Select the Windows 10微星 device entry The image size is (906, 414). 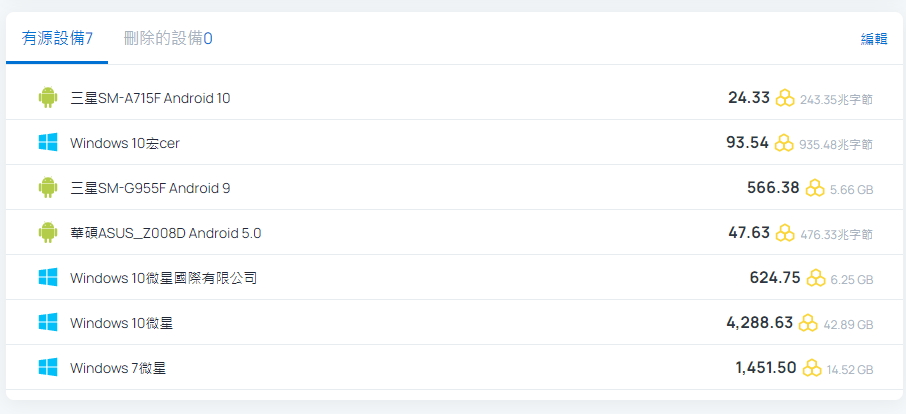[x=121, y=323]
